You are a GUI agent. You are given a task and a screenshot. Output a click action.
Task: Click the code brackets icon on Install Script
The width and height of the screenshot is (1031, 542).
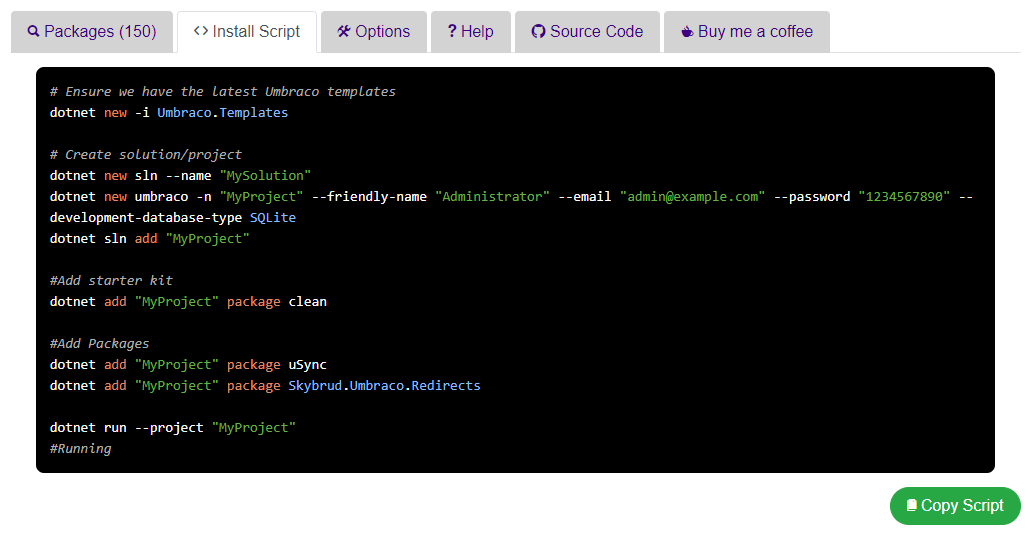point(201,31)
